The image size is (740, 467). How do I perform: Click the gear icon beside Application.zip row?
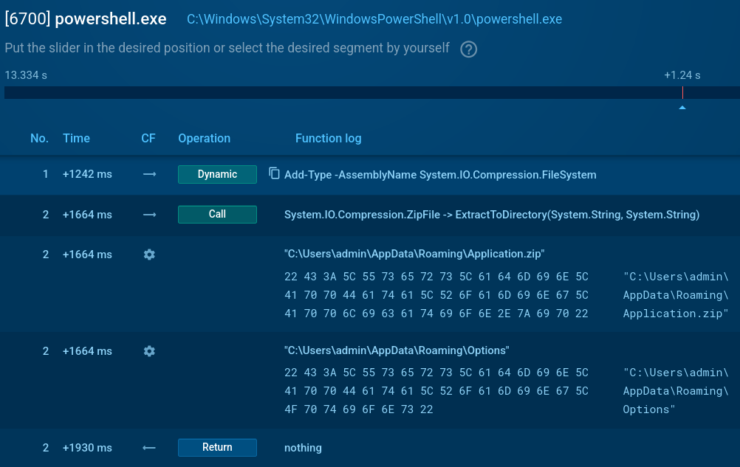(x=149, y=255)
